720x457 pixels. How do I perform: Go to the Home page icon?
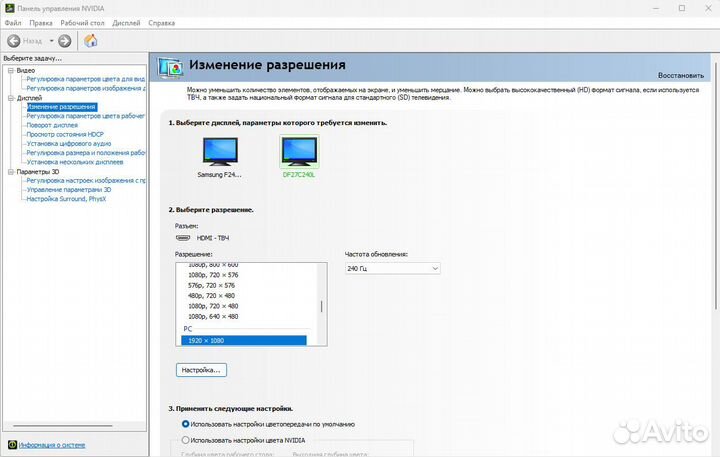point(91,41)
